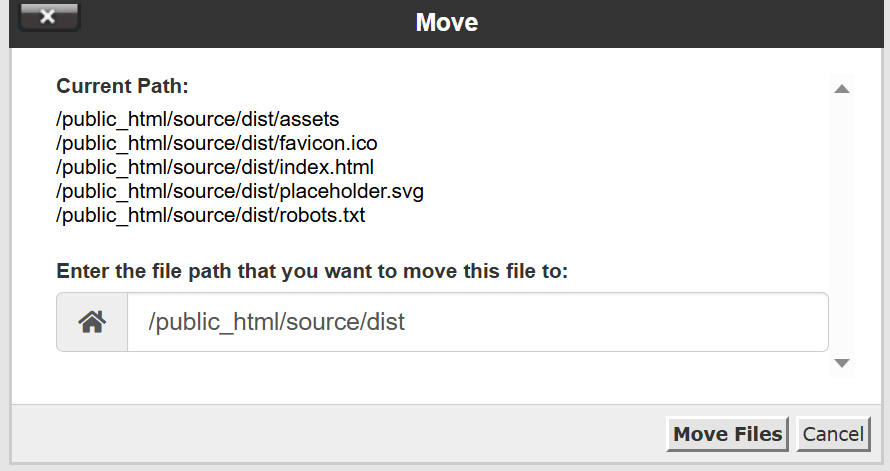This screenshot has width=890, height=471.
Task: Select the /public_html/source/dist/assets path line
Action: [198, 119]
